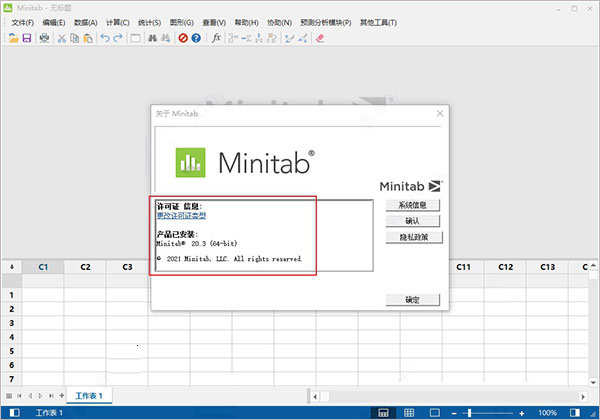Select column header C12

pos(505,267)
